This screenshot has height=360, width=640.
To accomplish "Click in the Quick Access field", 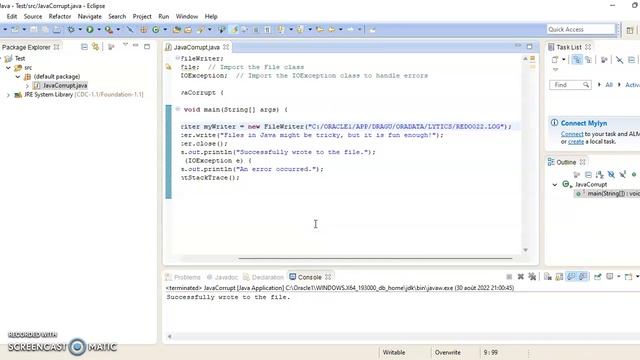I will (580, 29).
